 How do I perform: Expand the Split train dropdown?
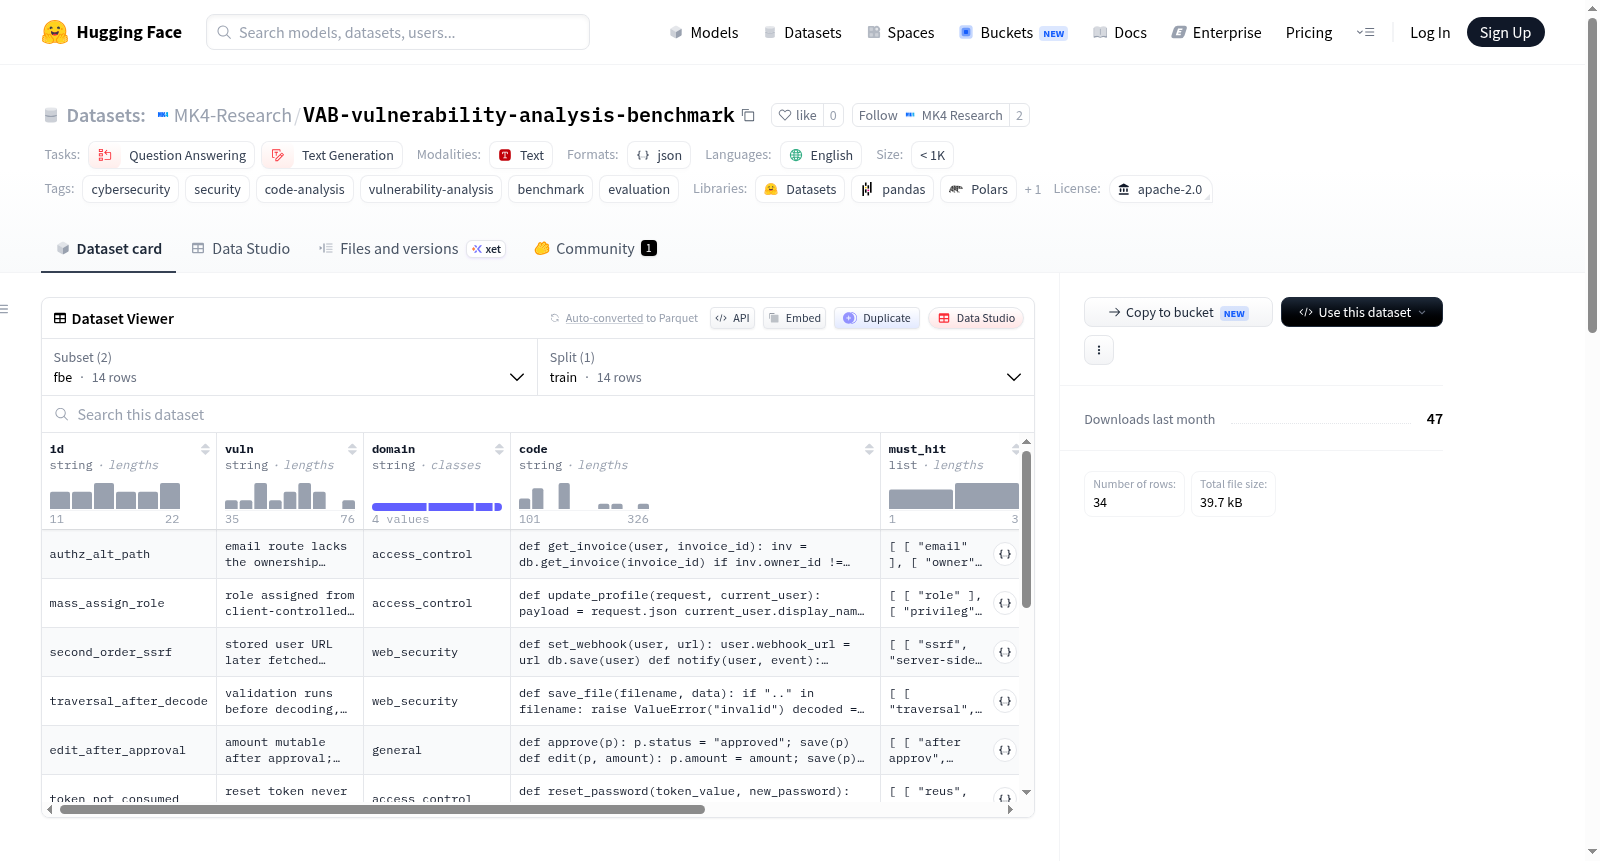[x=785, y=367]
